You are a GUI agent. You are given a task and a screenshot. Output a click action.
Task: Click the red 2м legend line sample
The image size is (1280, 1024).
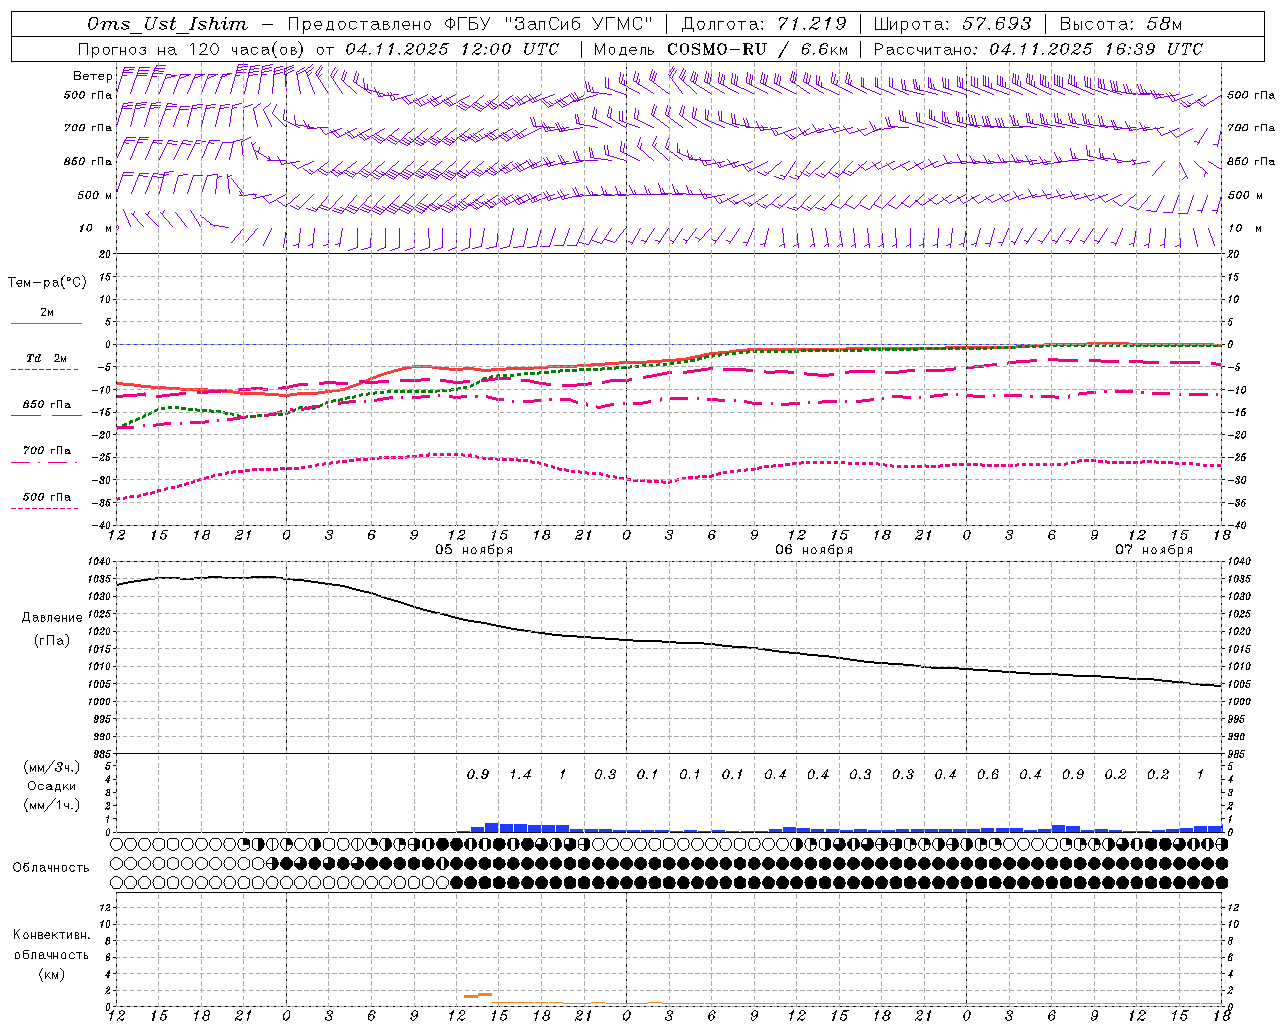(x=46, y=324)
